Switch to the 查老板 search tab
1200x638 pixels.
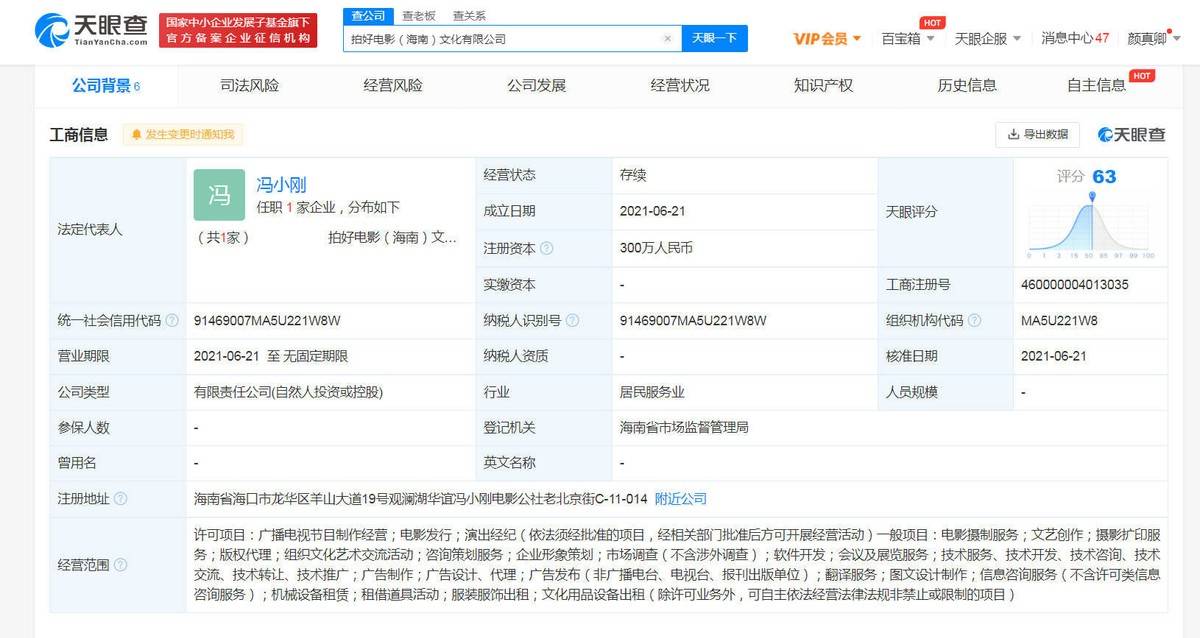418,15
